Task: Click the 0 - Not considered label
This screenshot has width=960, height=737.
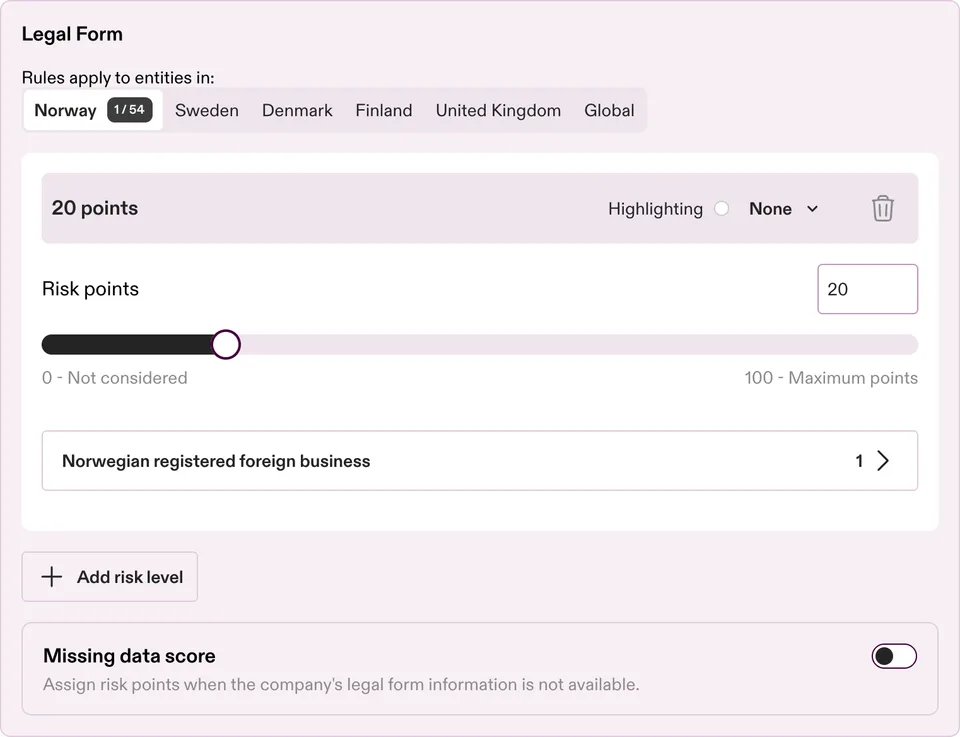Action: (114, 378)
